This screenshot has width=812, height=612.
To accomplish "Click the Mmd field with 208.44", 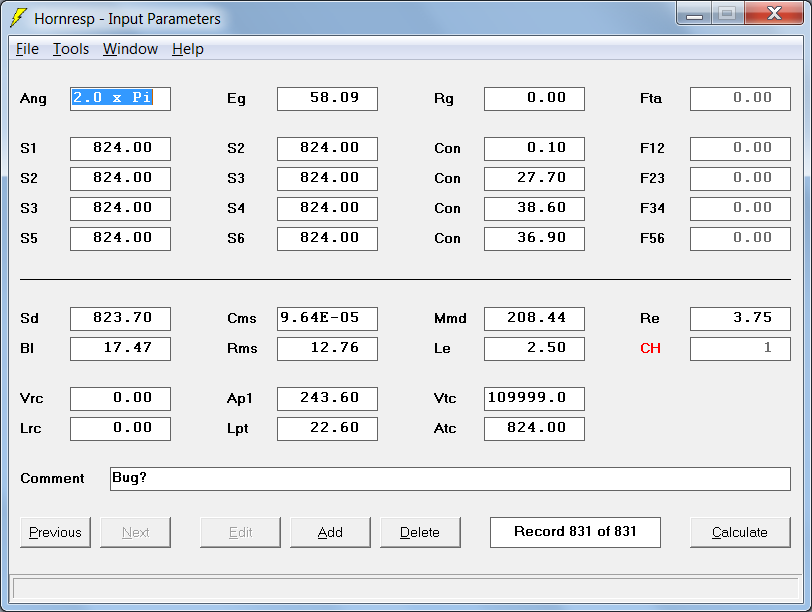I will (534, 319).
